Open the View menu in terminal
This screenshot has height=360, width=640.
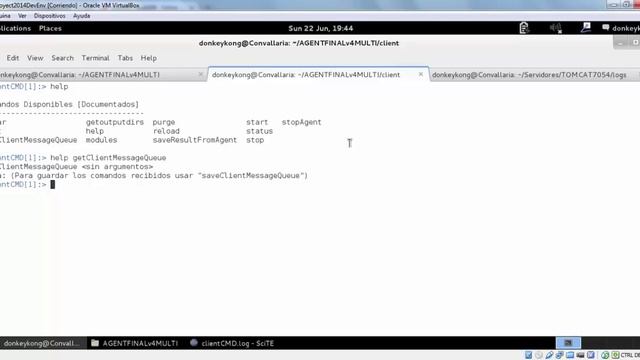click(35, 58)
